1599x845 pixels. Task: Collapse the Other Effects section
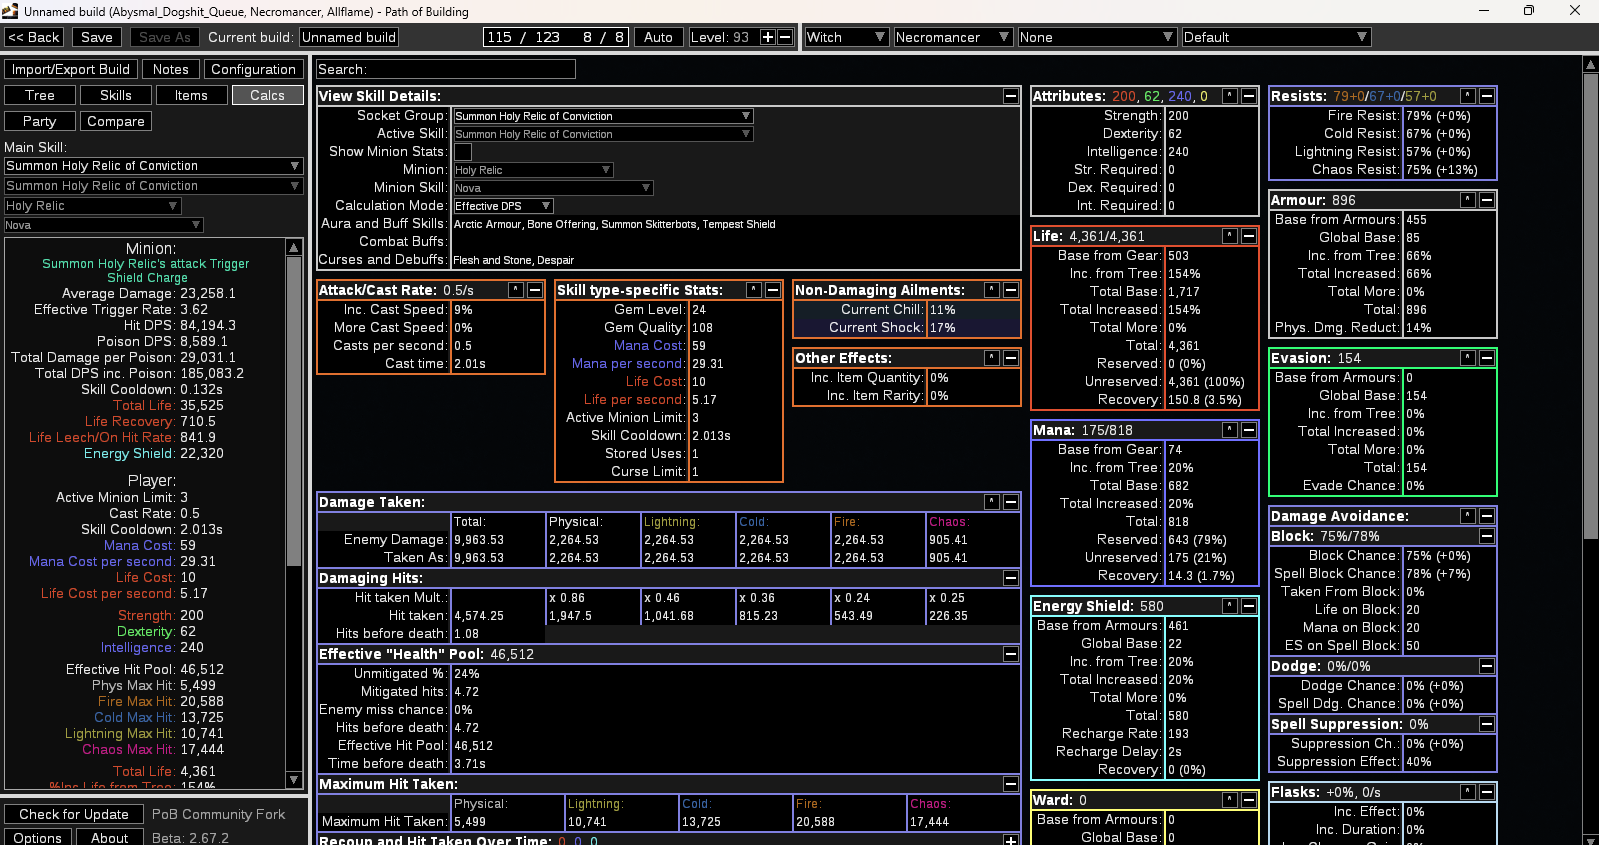coord(1011,358)
